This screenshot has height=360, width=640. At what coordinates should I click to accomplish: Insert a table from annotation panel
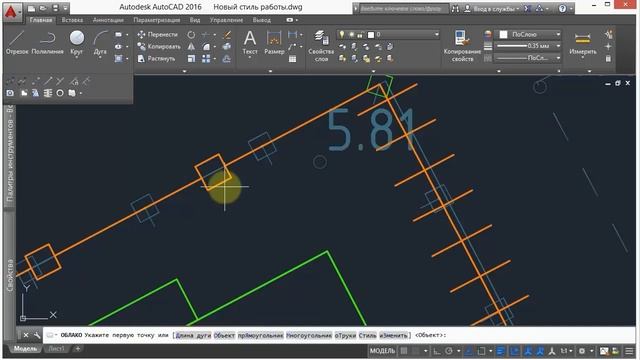click(x=293, y=59)
